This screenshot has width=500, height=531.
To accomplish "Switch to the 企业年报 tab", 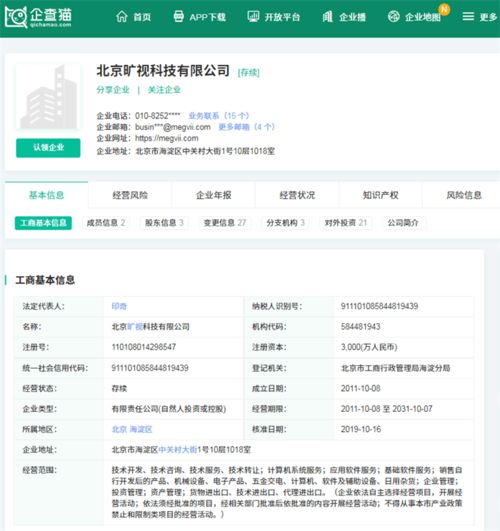I will point(214,195).
